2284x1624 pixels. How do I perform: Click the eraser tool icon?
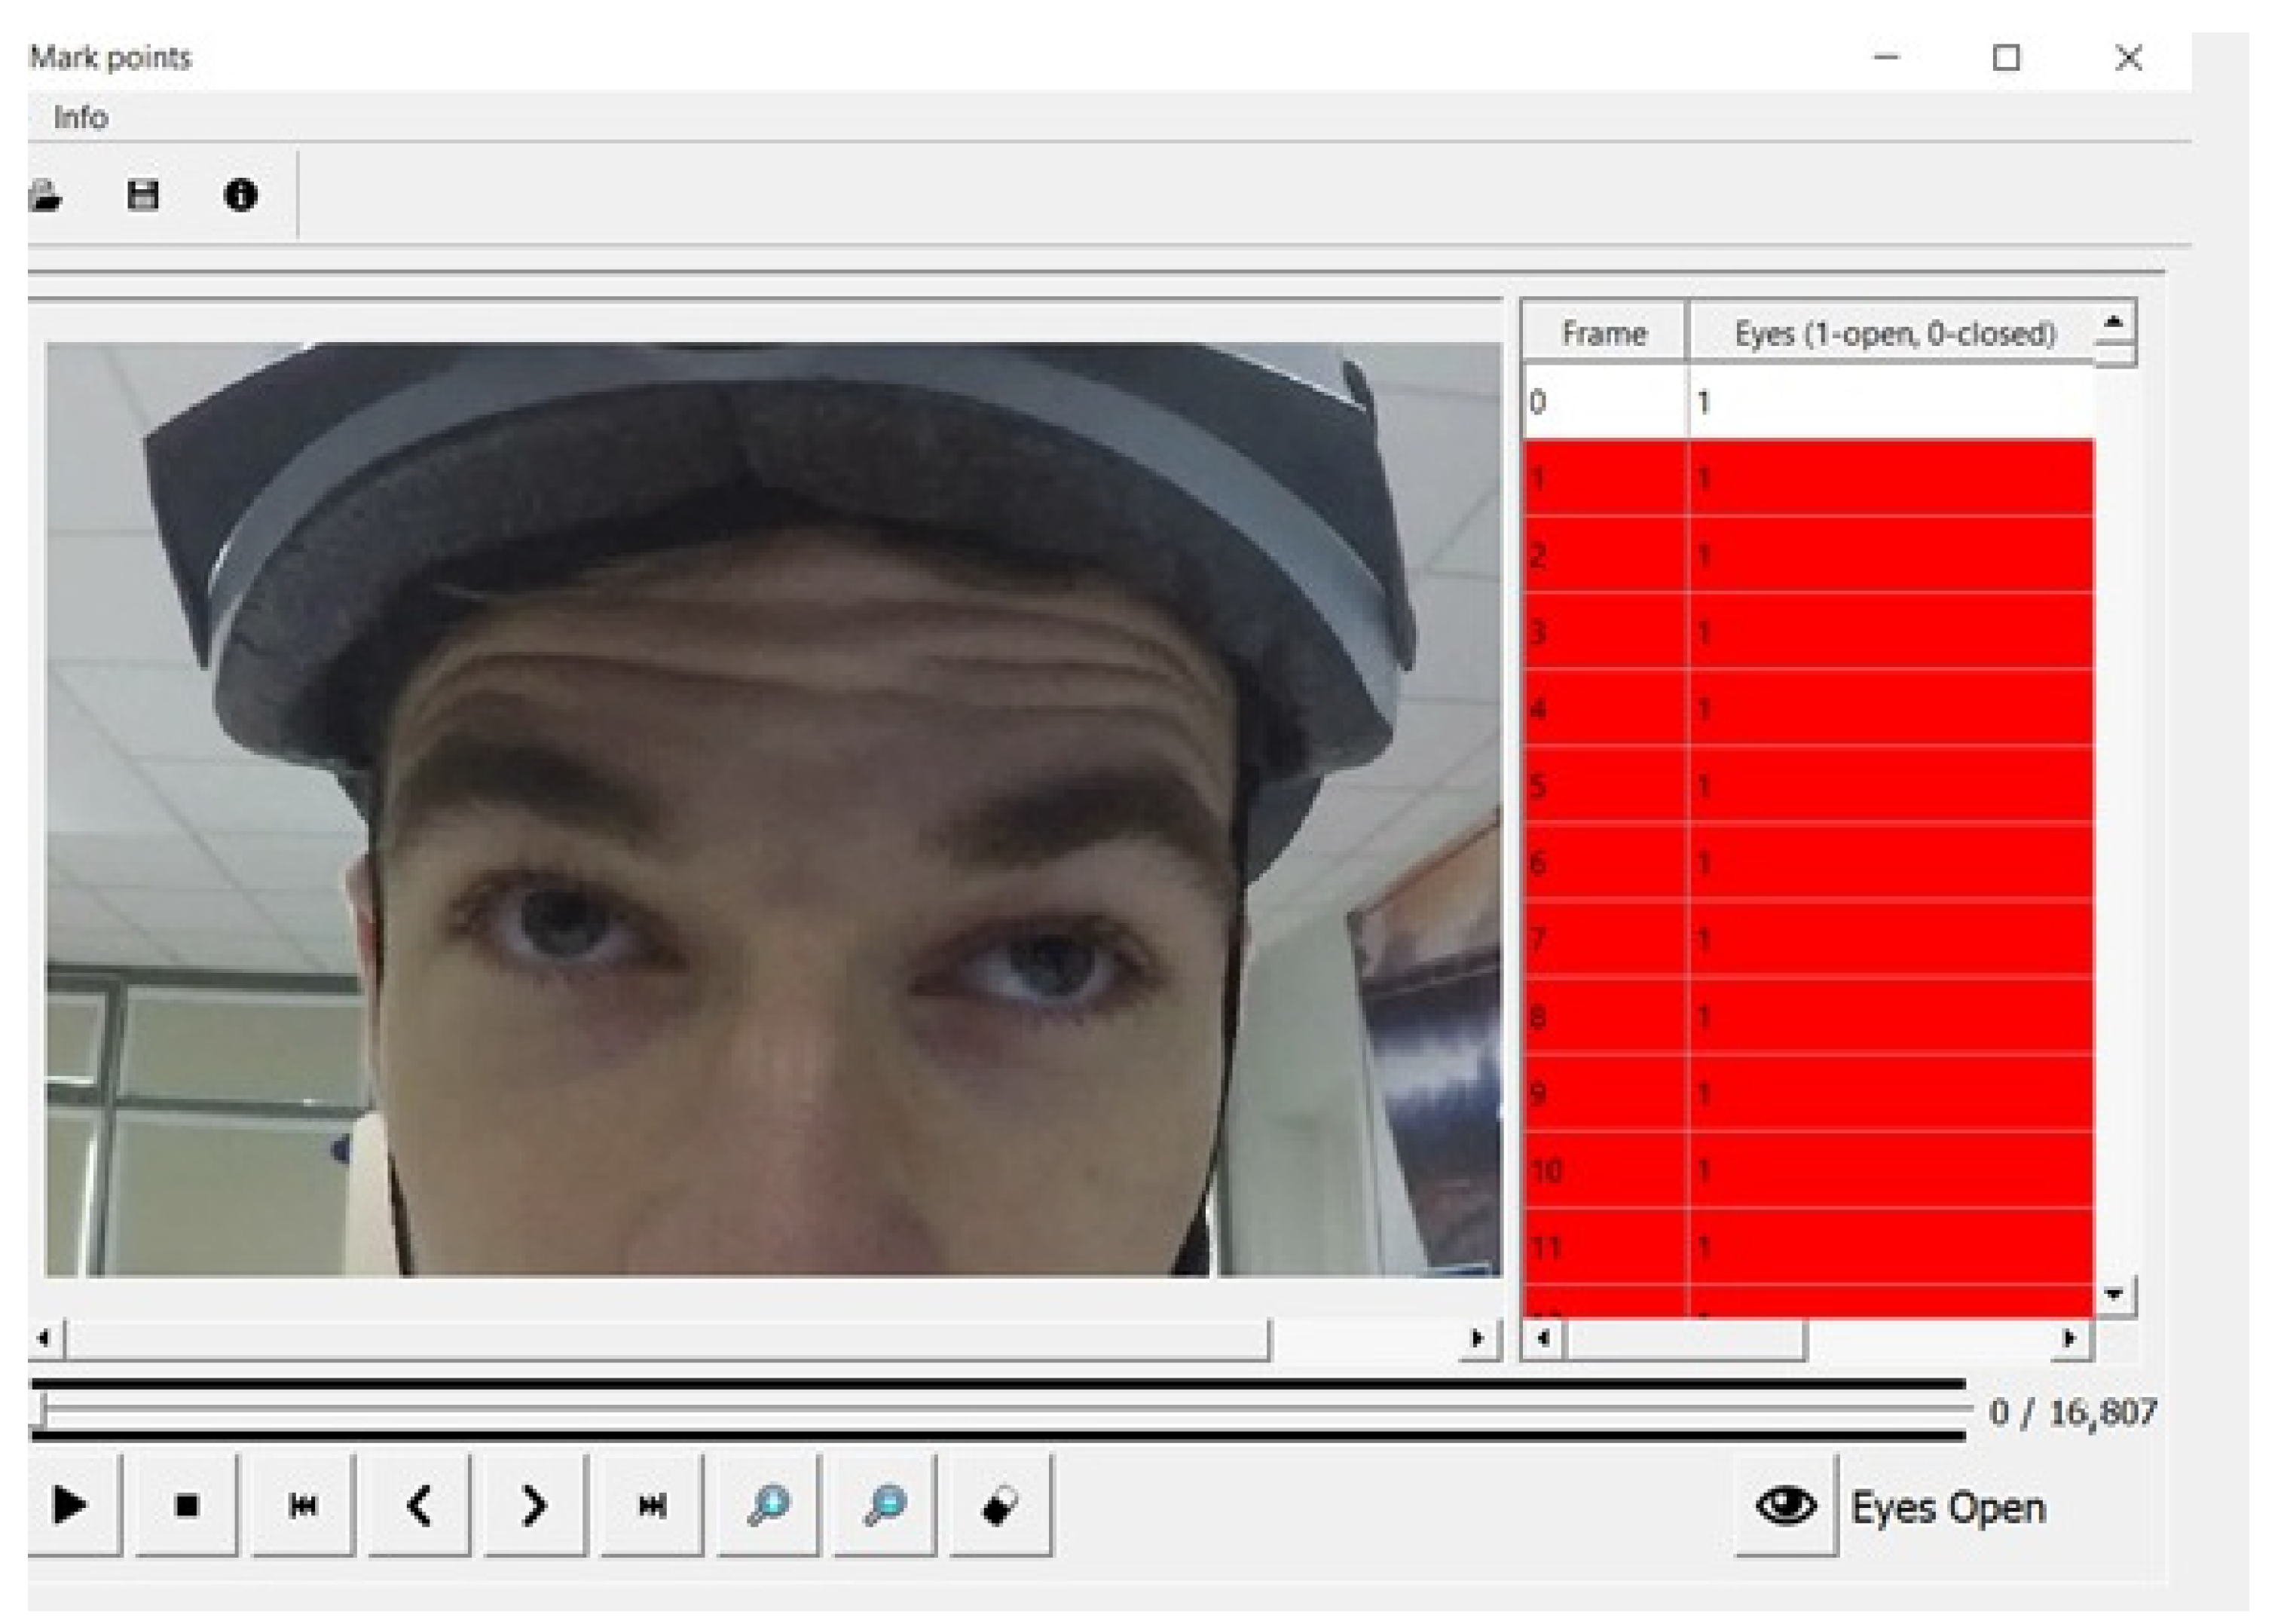[x=1000, y=1505]
